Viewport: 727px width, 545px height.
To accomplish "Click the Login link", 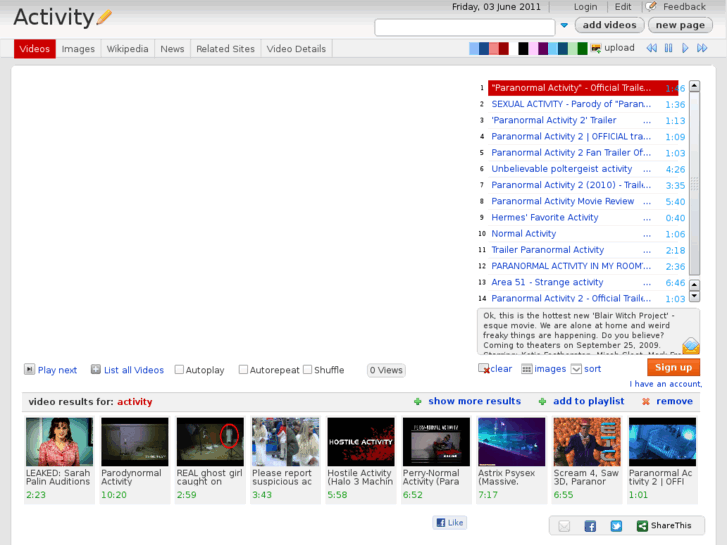I will click(585, 7).
